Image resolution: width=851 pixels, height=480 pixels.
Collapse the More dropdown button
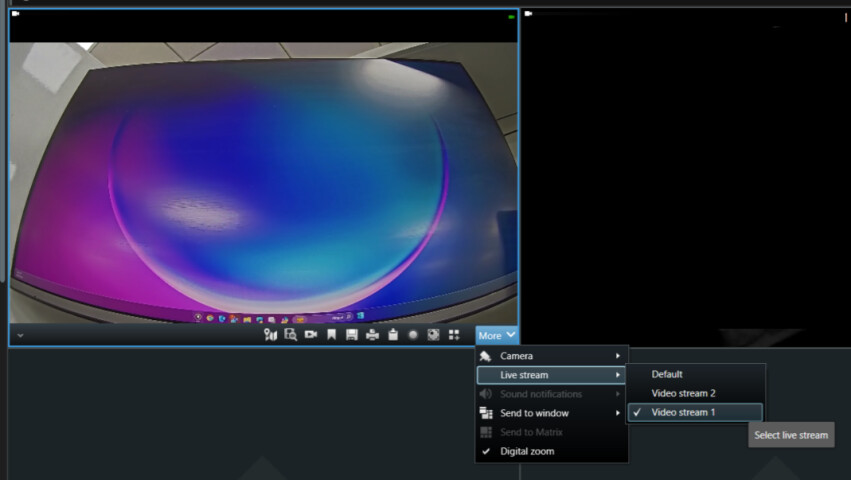(497, 336)
